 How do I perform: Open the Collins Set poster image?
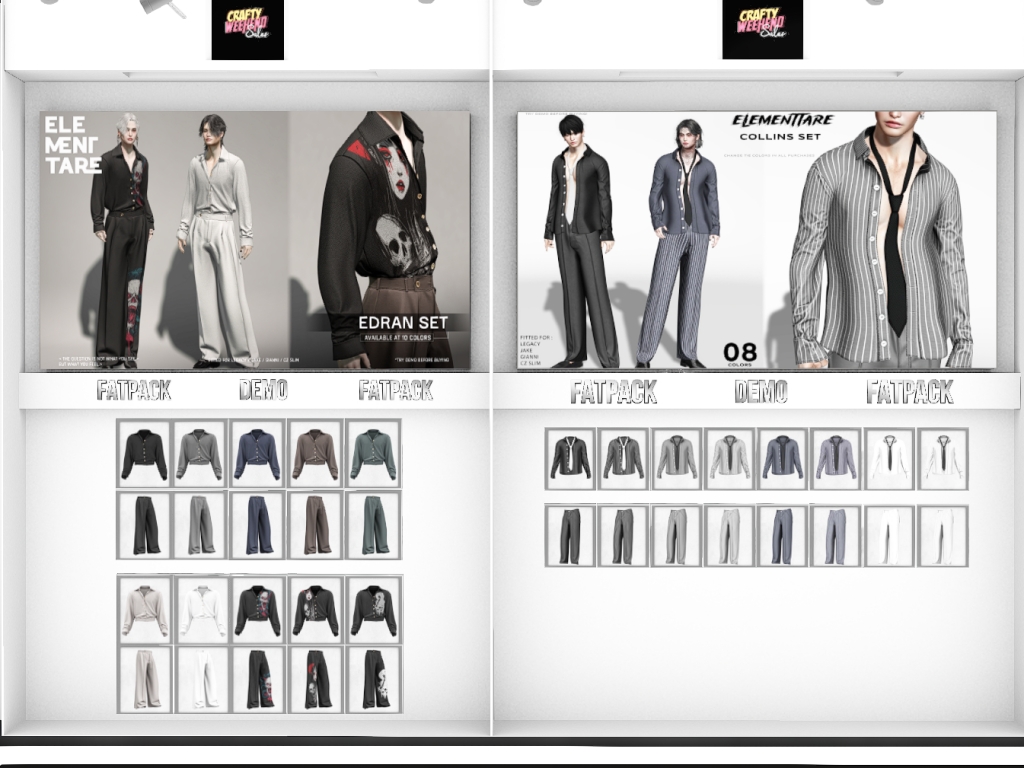757,240
